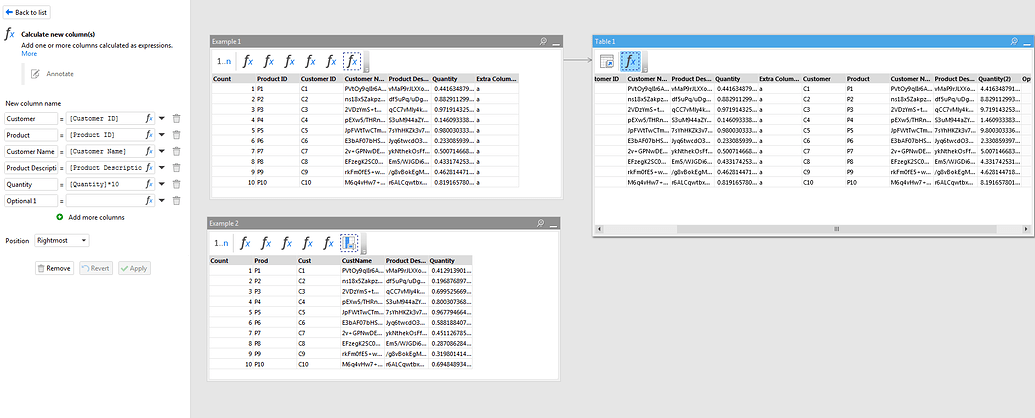Screen dimensions: 1035x418
Task: Click the Apply button
Action: click(x=135, y=269)
